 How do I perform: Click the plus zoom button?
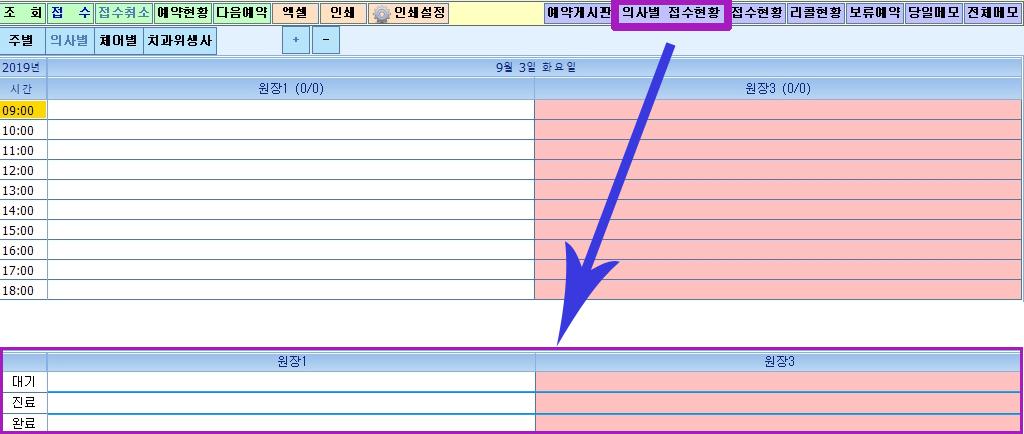296,40
